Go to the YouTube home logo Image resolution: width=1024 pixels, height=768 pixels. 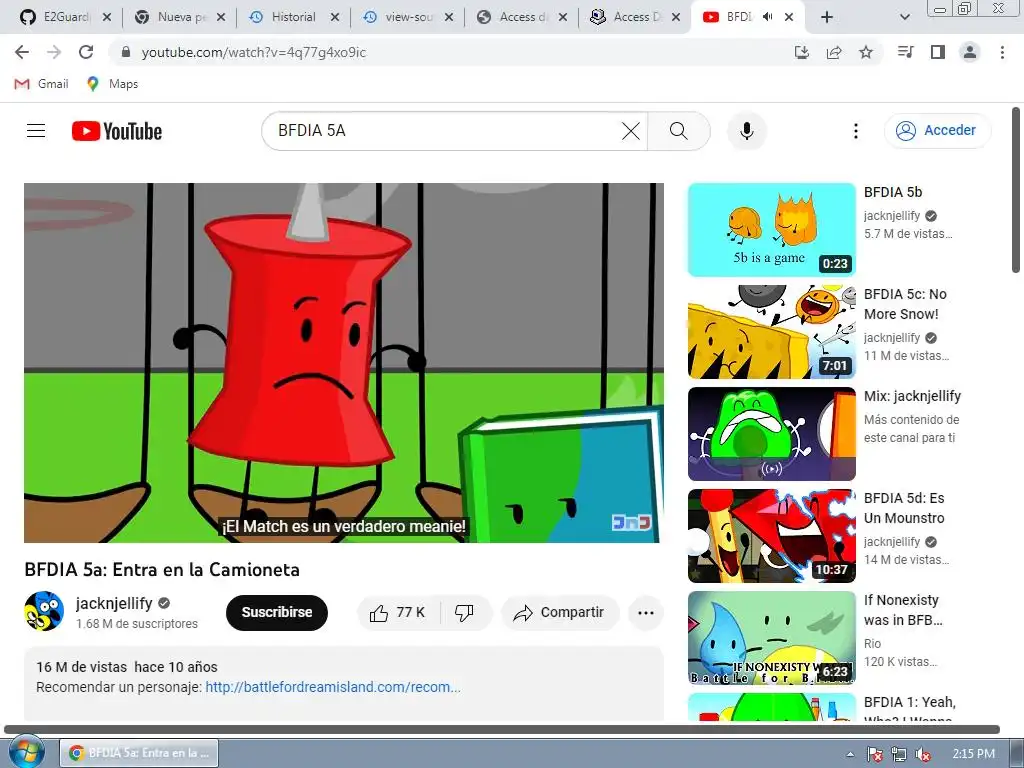click(117, 131)
